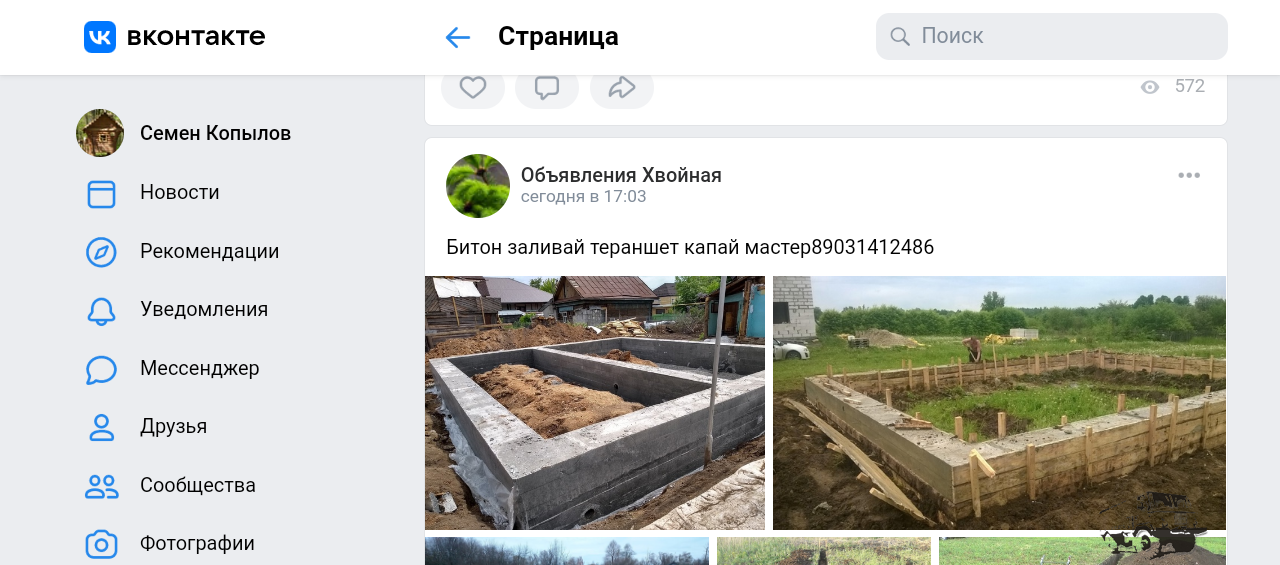Open the wooden formwork photo

tap(999, 403)
